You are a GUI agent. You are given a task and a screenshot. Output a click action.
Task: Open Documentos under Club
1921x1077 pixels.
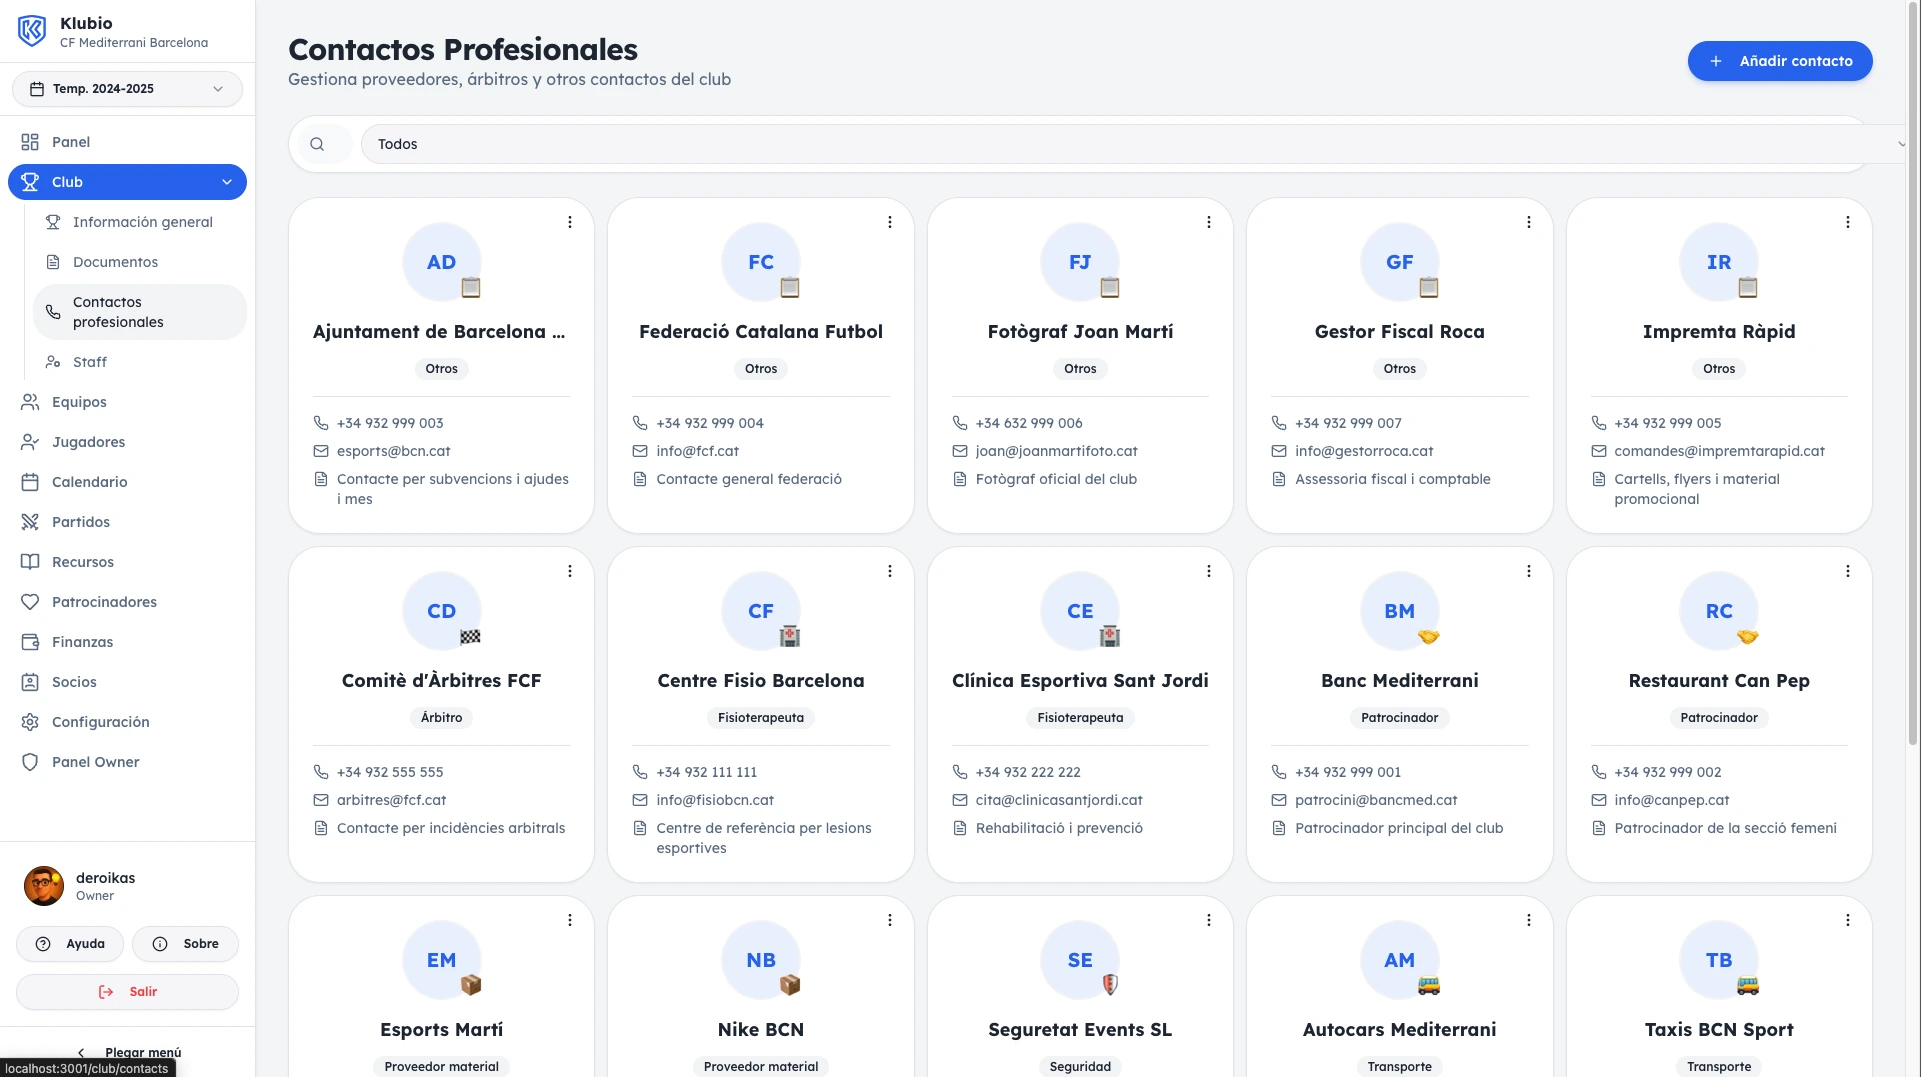pyautogui.click(x=115, y=262)
